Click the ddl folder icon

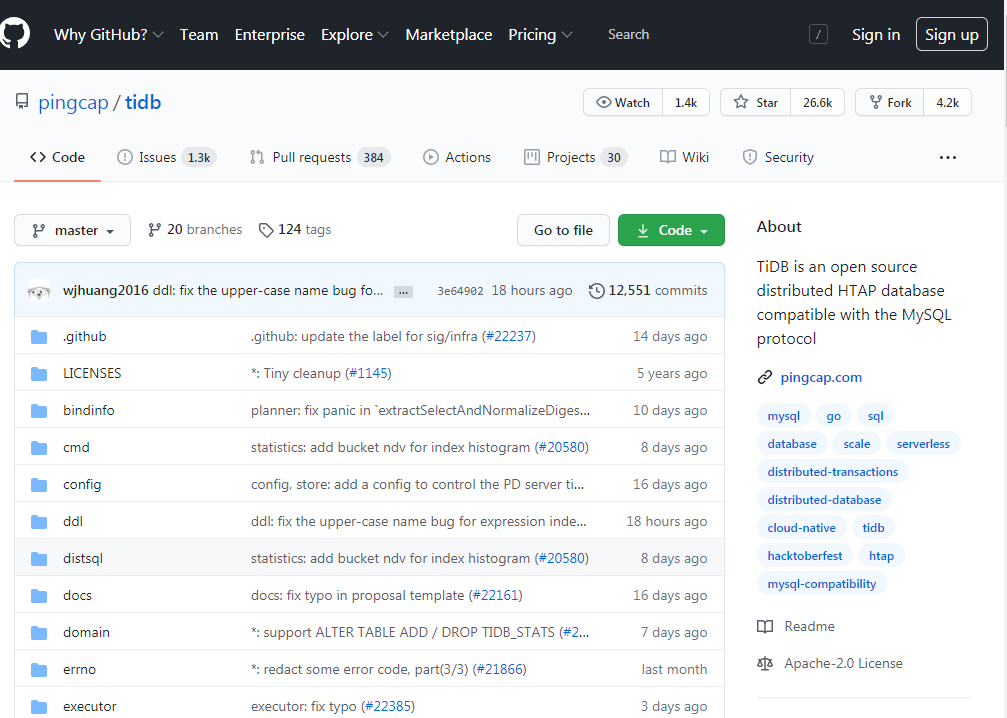coord(39,522)
